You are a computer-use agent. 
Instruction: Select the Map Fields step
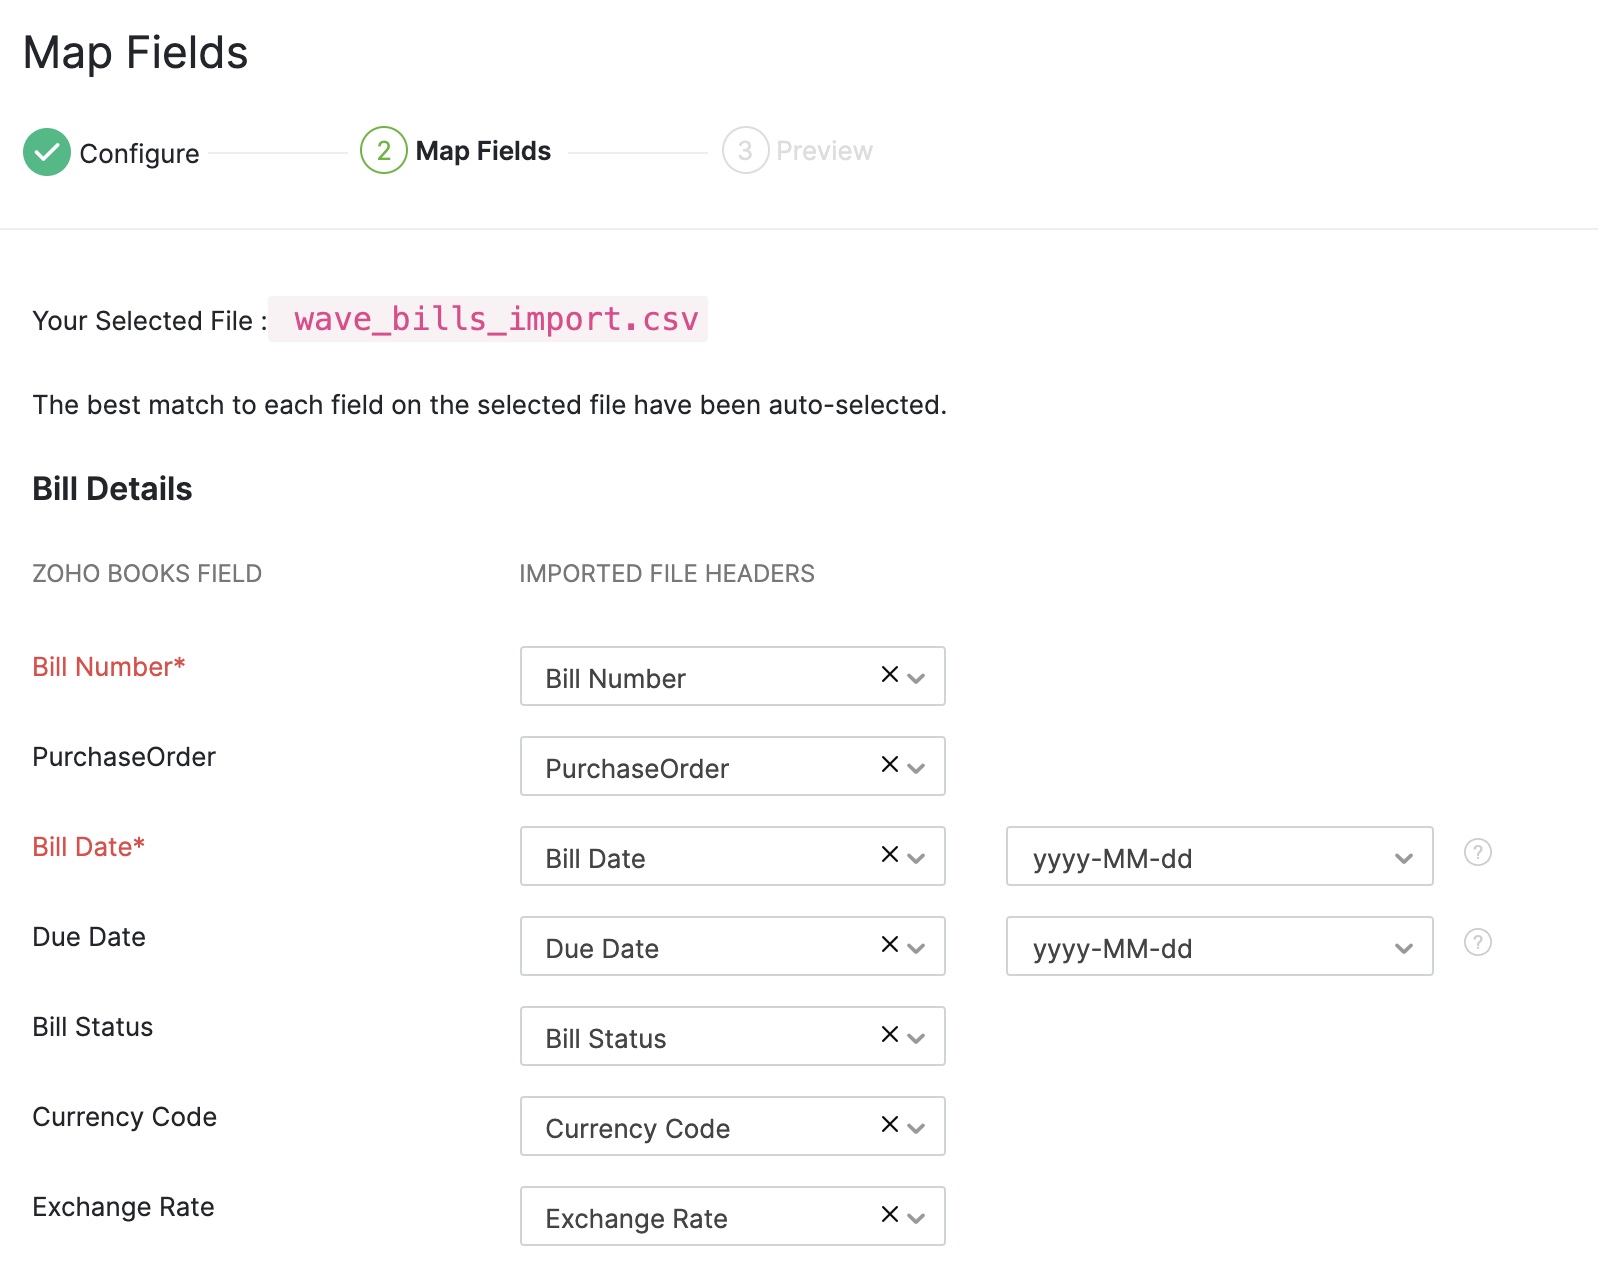tap(482, 151)
